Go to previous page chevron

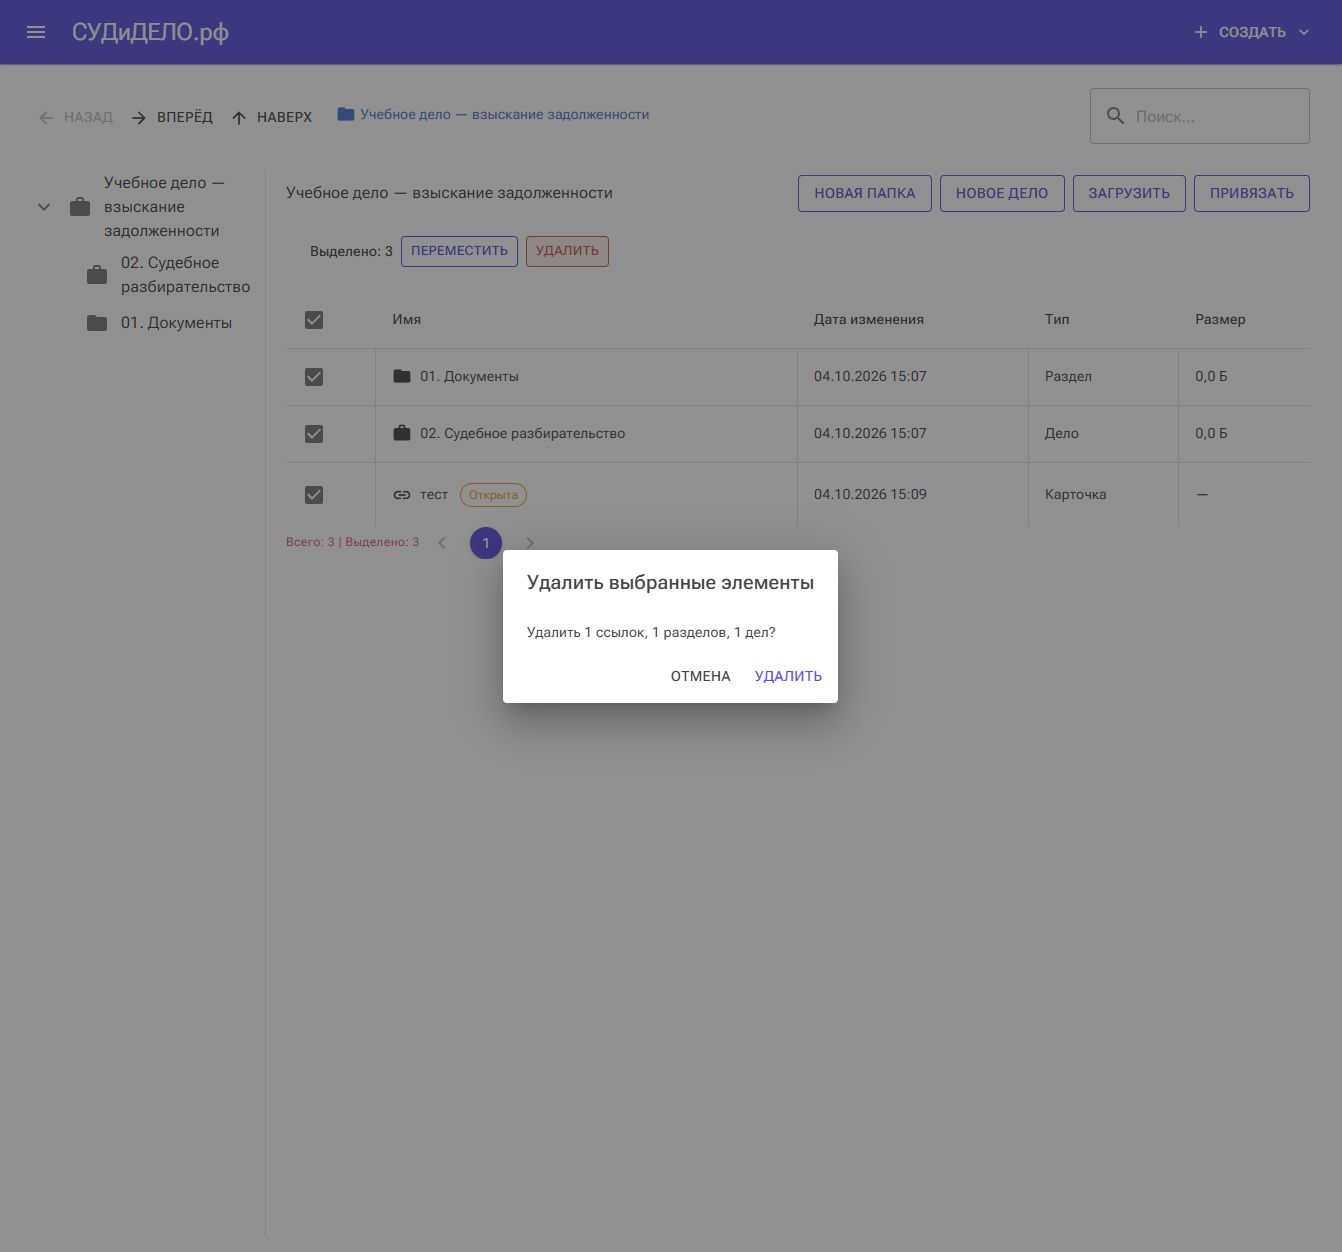(x=442, y=543)
